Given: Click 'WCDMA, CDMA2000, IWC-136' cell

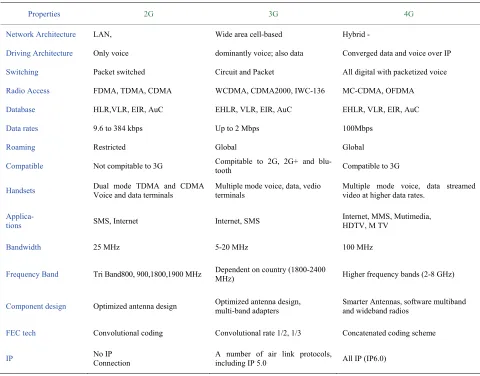Looking at the screenshot, I should click(x=270, y=91).
